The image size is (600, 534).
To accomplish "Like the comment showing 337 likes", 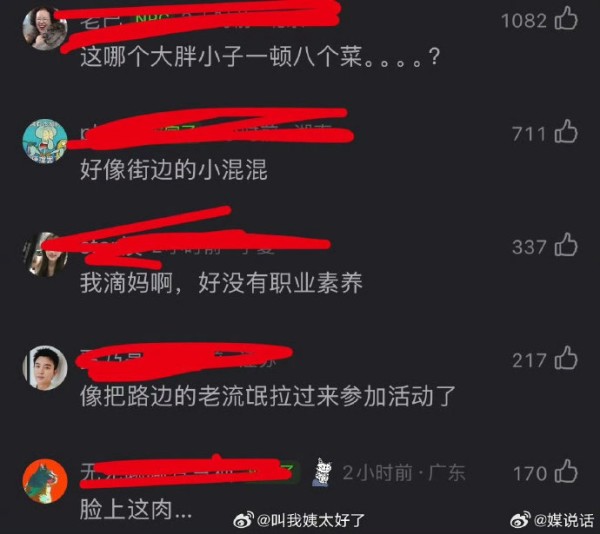I will tap(566, 244).
